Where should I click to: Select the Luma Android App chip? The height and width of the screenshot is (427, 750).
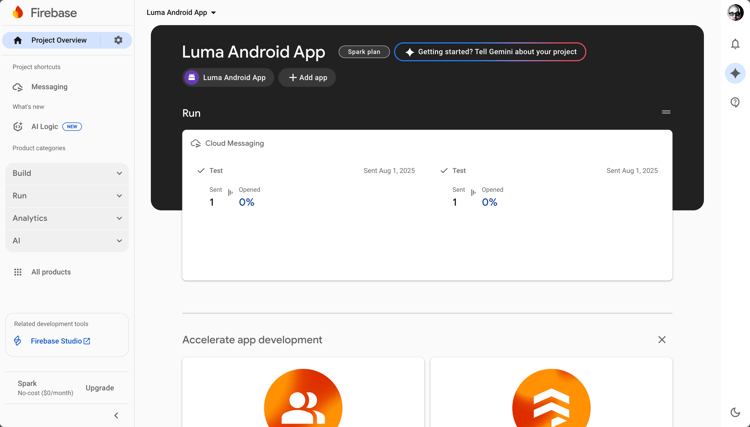coord(228,77)
